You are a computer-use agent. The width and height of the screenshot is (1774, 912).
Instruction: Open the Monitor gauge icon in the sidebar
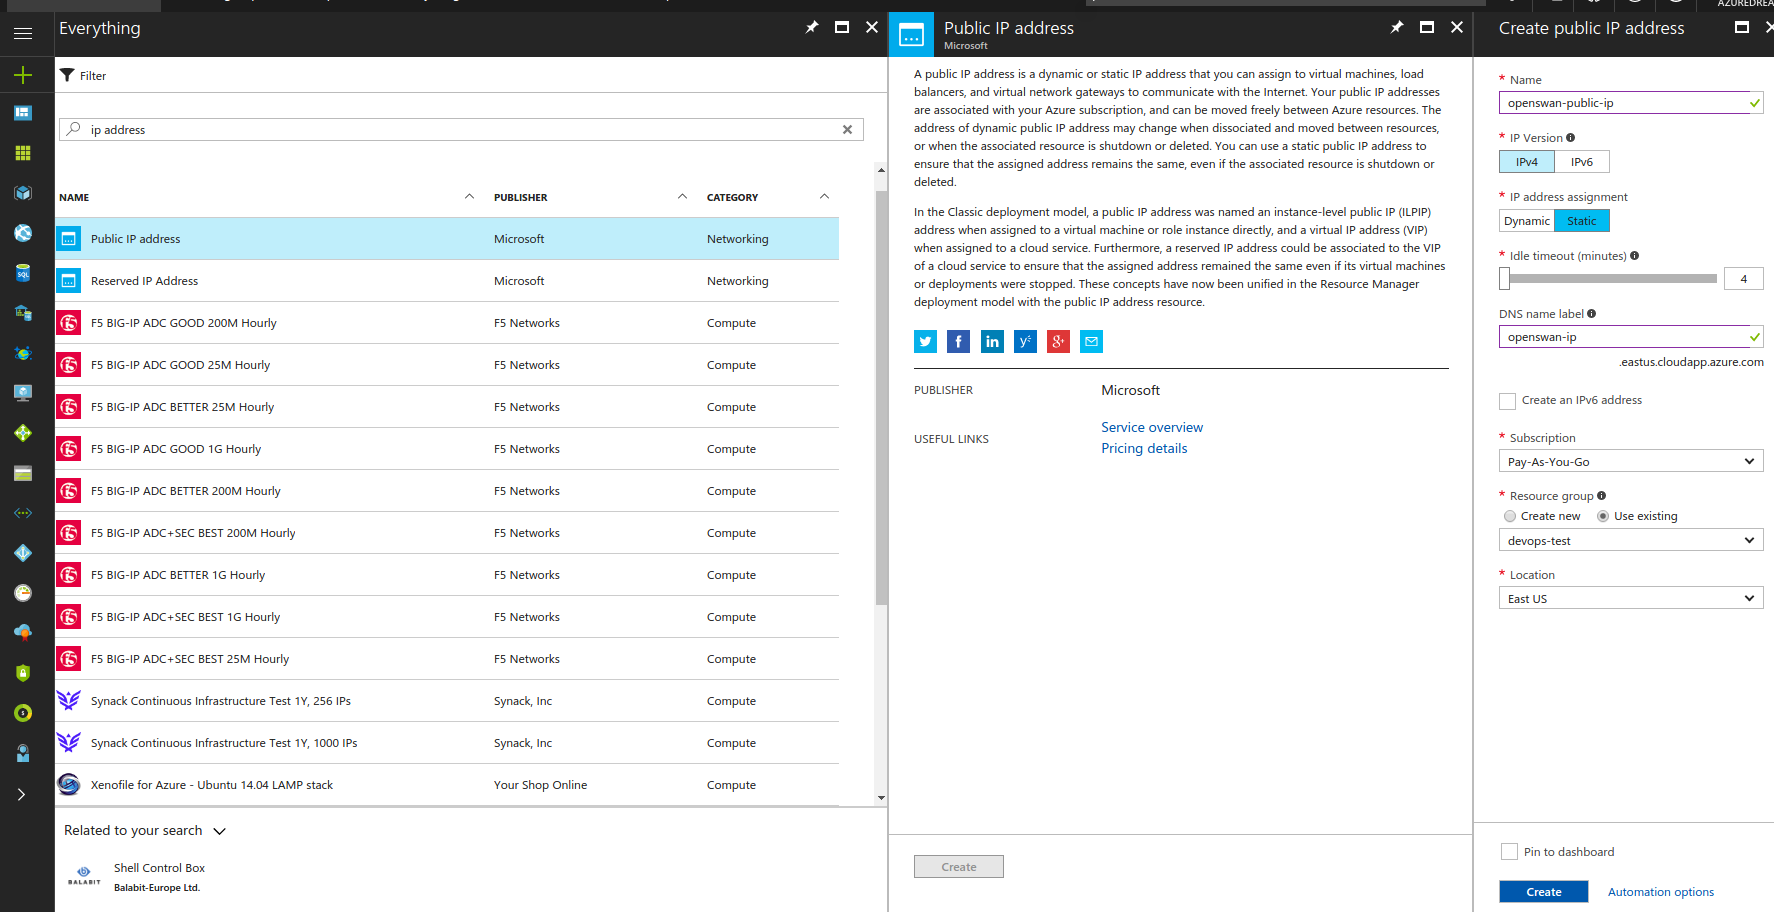pyautogui.click(x=23, y=593)
